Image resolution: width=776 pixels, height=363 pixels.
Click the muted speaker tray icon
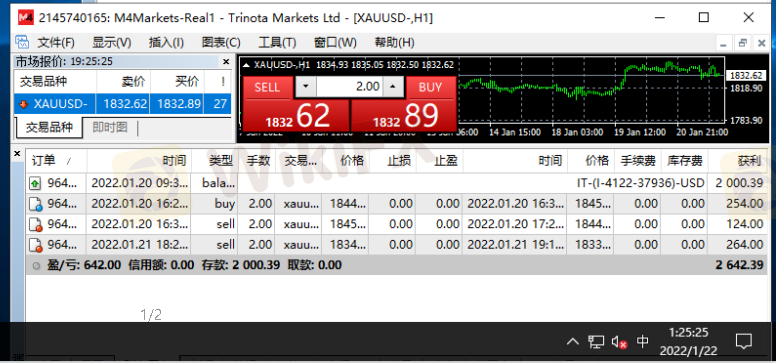(620, 342)
